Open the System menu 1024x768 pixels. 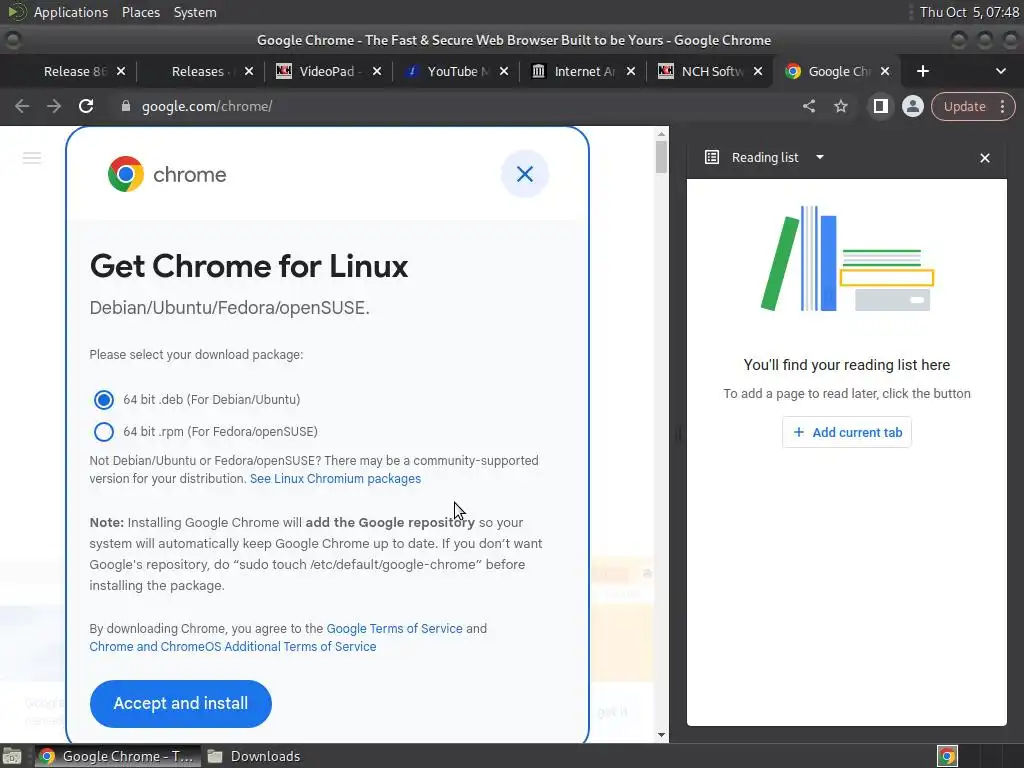(195, 12)
